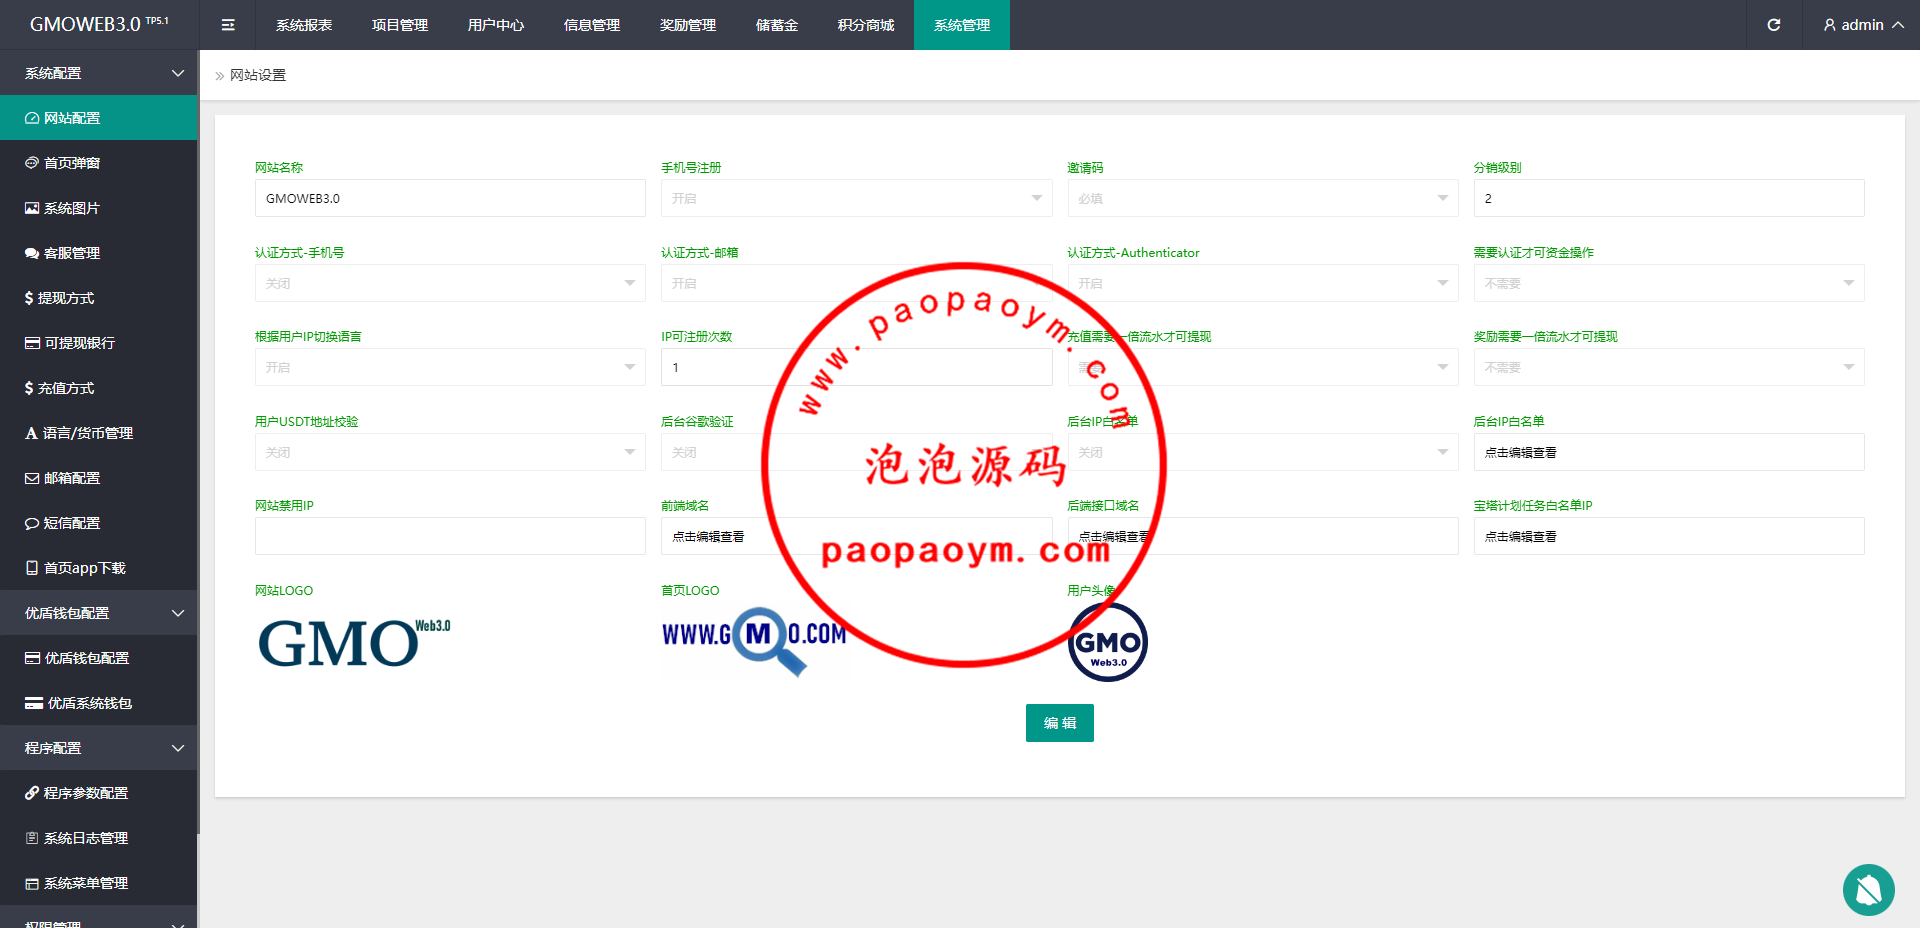This screenshot has height=928, width=1920.
Task: Click the 分销级别 input field
Action: tap(1669, 198)
